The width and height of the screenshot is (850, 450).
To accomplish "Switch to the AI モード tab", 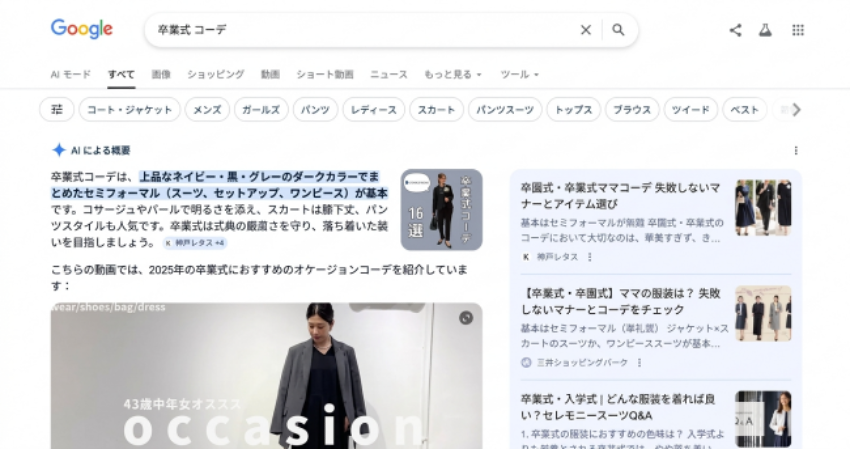I will pyautogui.click(x=70, y=74).
